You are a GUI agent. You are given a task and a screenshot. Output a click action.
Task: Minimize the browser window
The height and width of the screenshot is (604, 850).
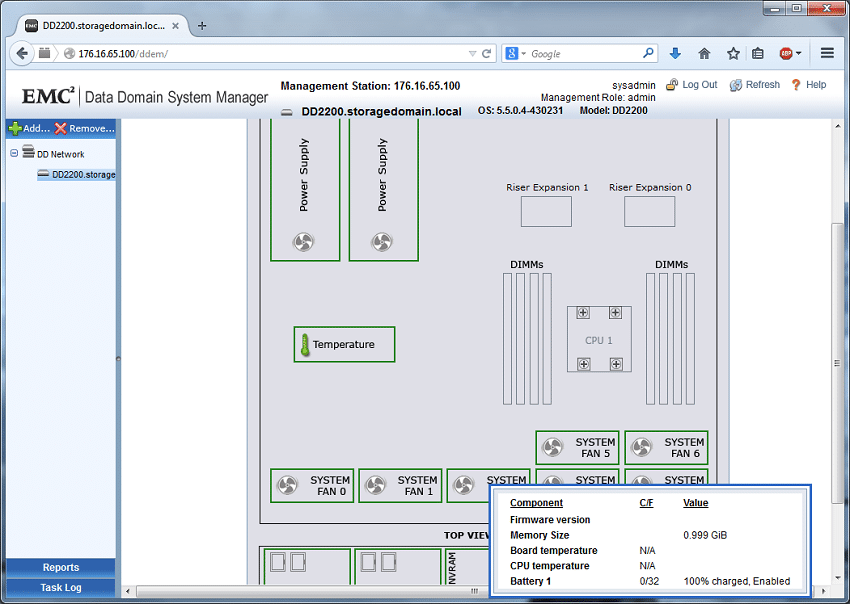pyautogui.click(x=776, y=8)
